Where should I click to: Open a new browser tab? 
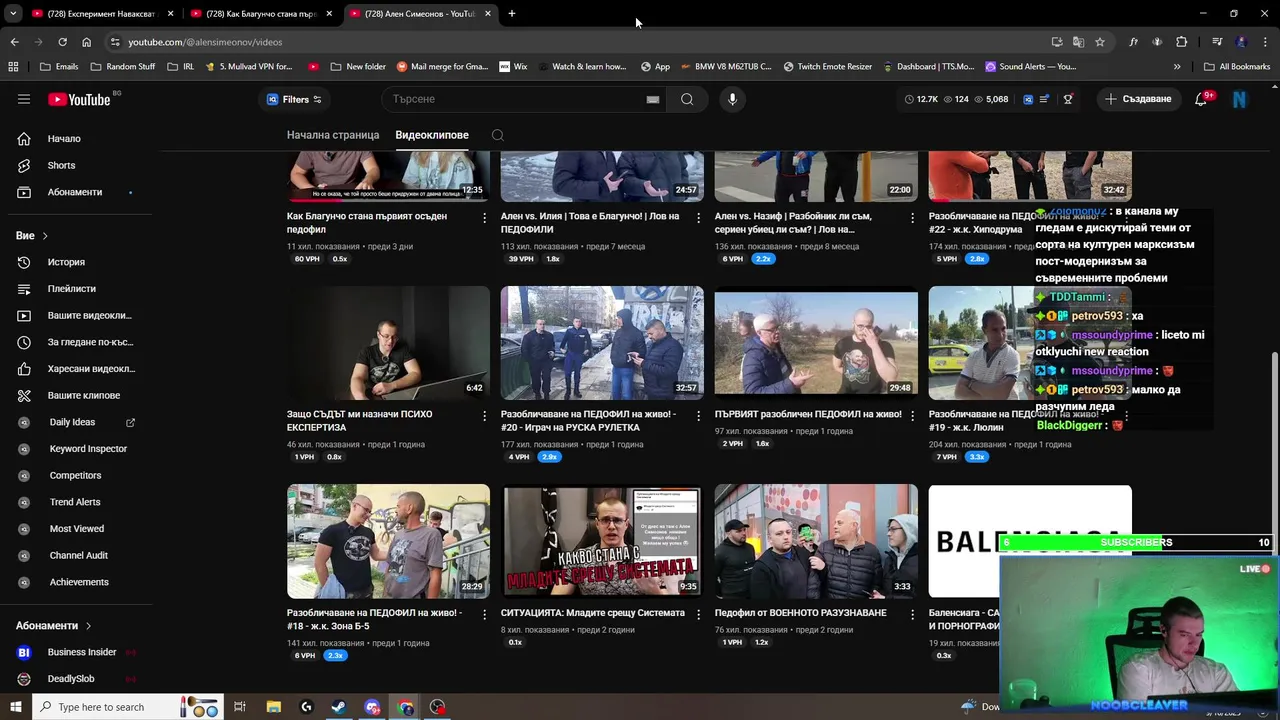coord(512,14)
